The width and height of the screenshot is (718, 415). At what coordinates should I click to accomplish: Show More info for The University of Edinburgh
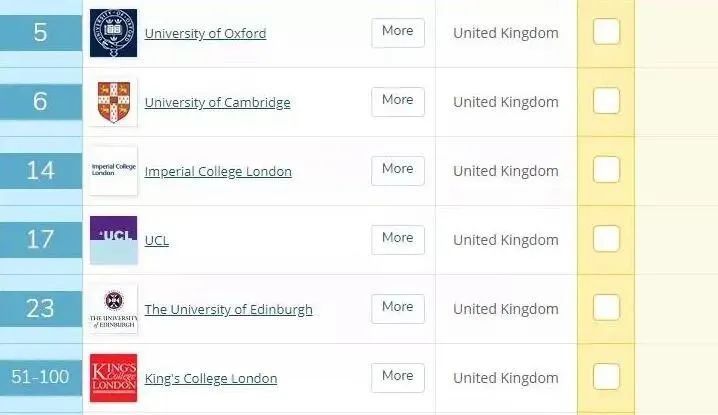click(398, 309)
